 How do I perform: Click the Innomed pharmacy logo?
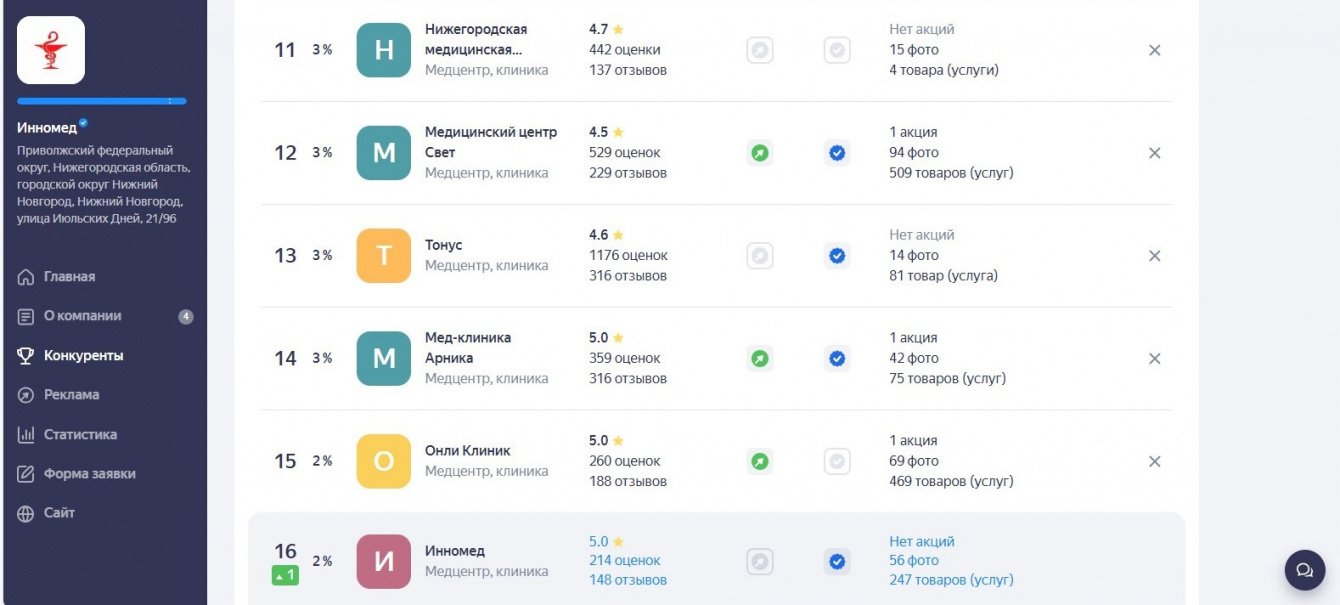(51, 50)
